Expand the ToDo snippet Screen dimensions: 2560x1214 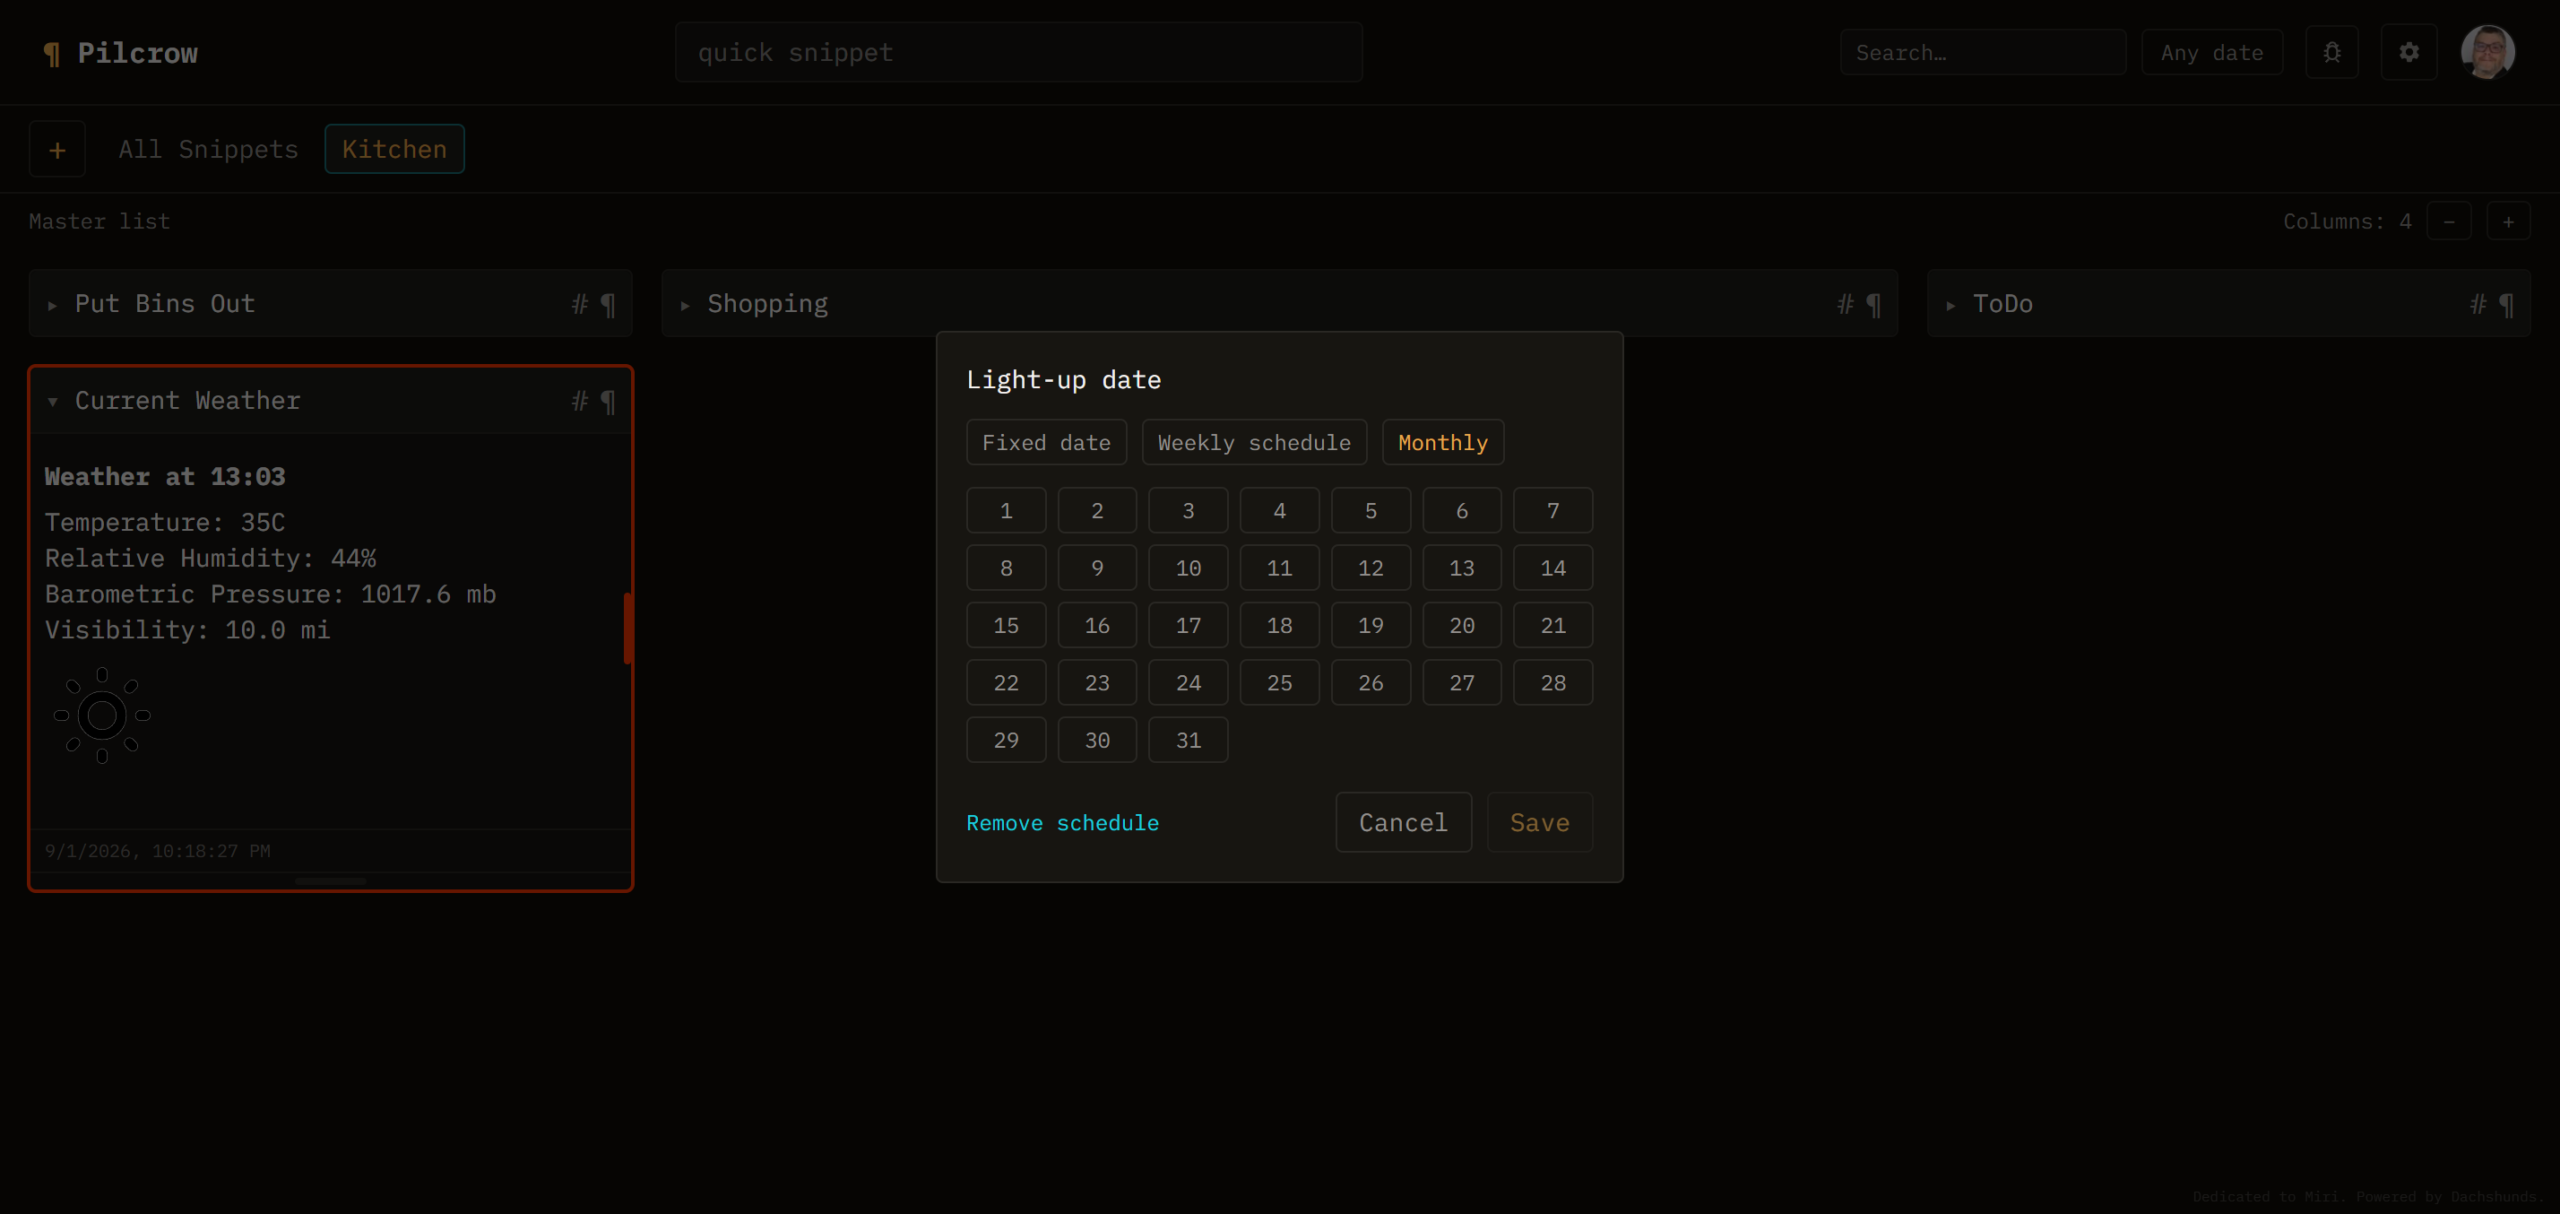click(1950, 305)
